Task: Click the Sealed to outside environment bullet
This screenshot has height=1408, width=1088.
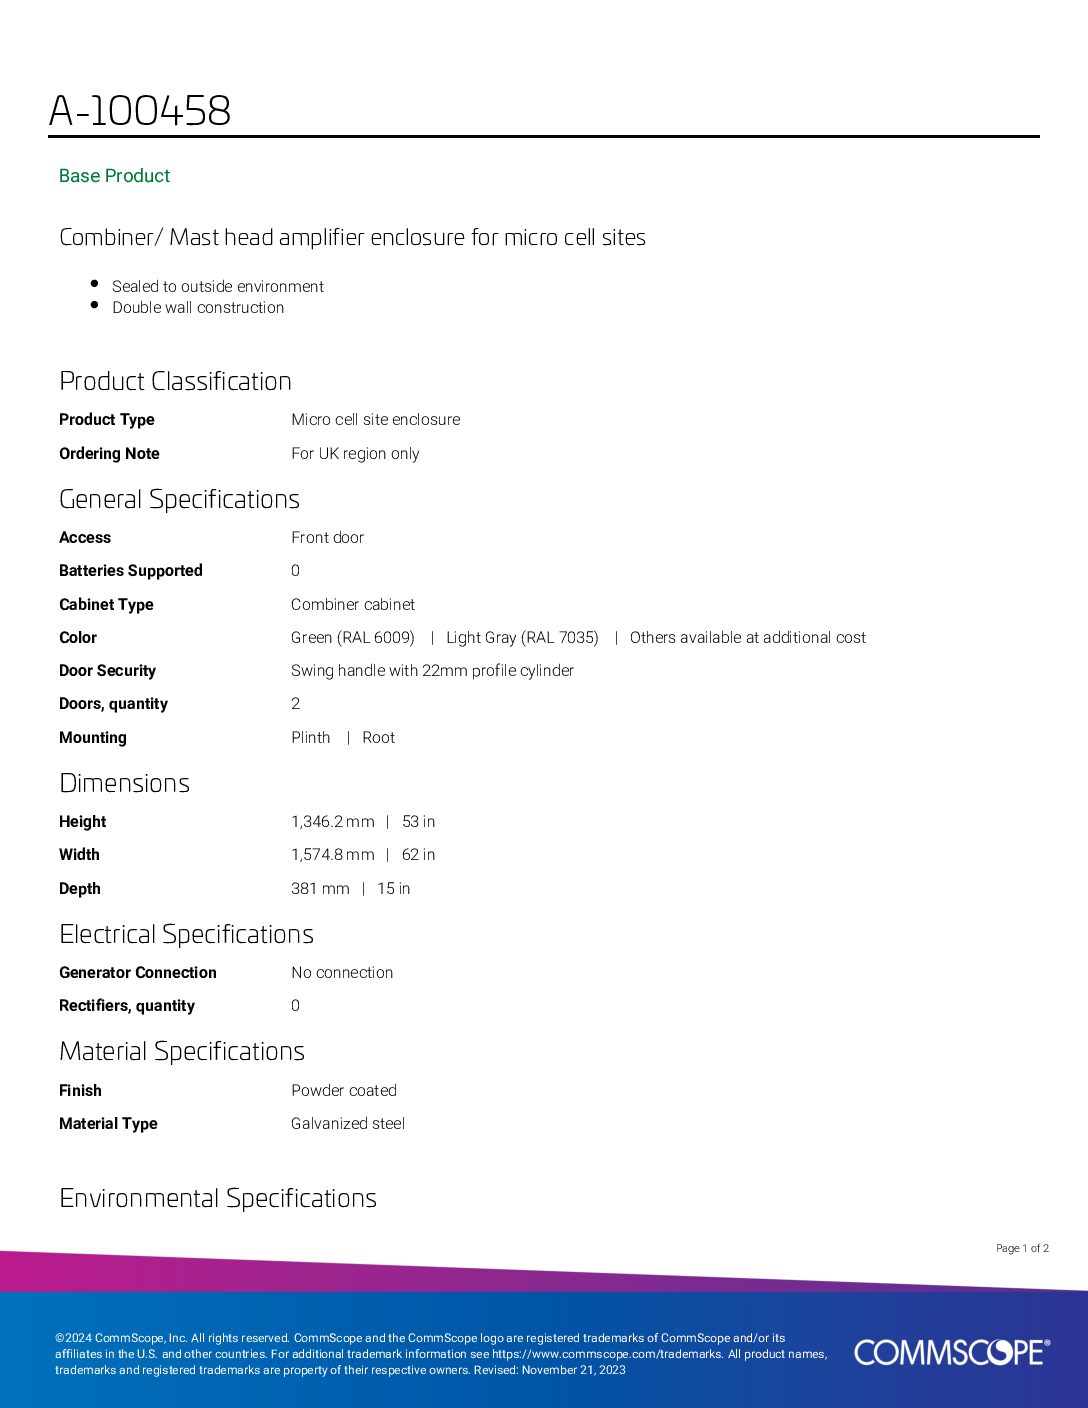Action: [218, 287]
